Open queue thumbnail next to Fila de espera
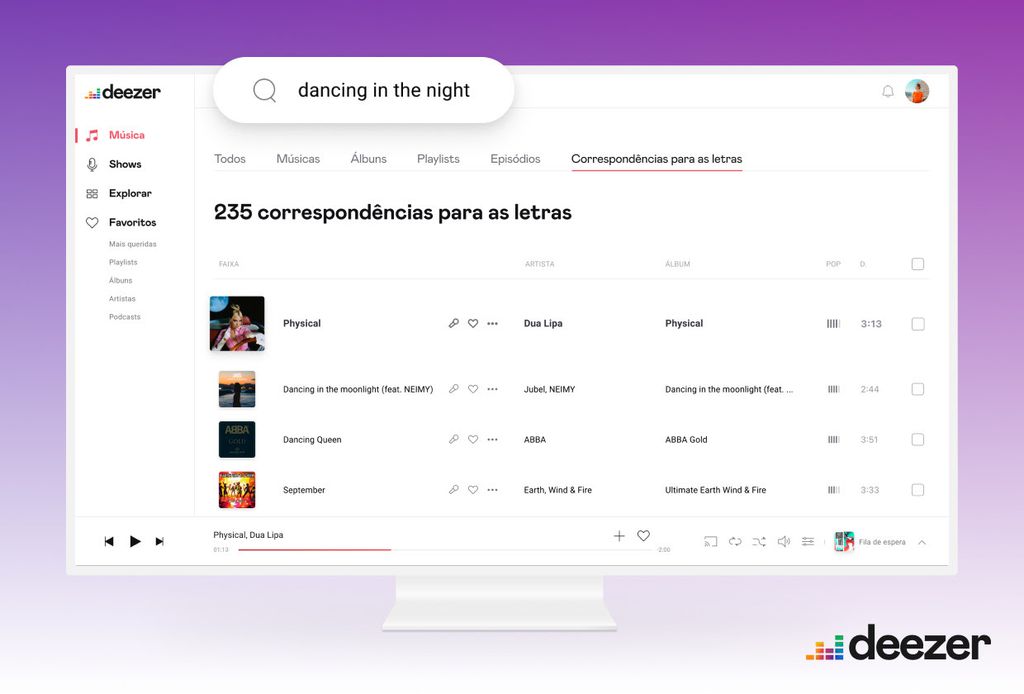The height and width of the screenshot is (694, 1024). [x=844, y=541]
